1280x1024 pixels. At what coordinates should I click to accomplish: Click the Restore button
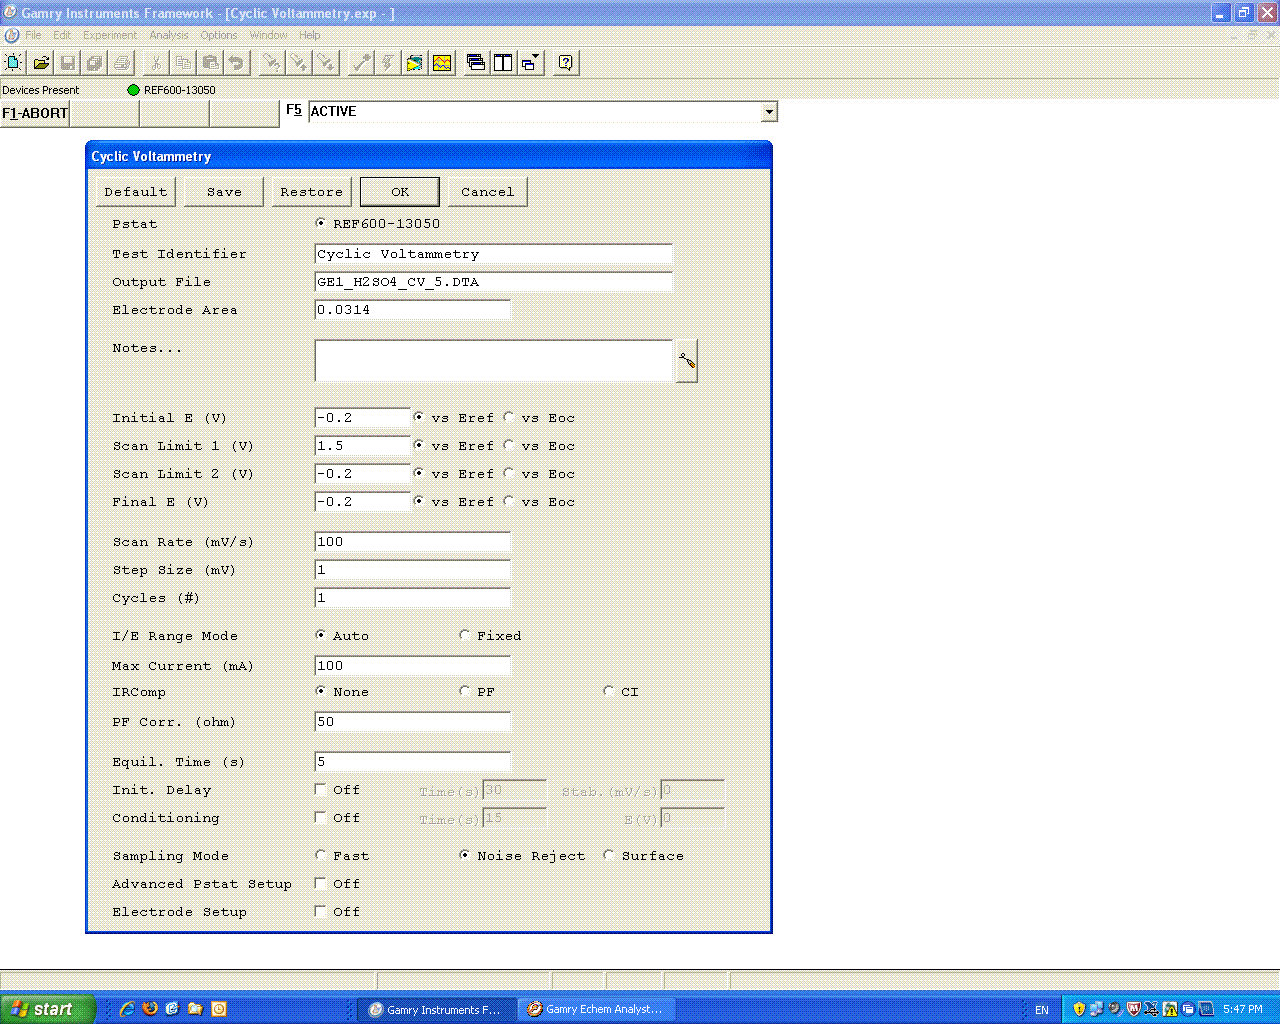[x=312, y=192]
